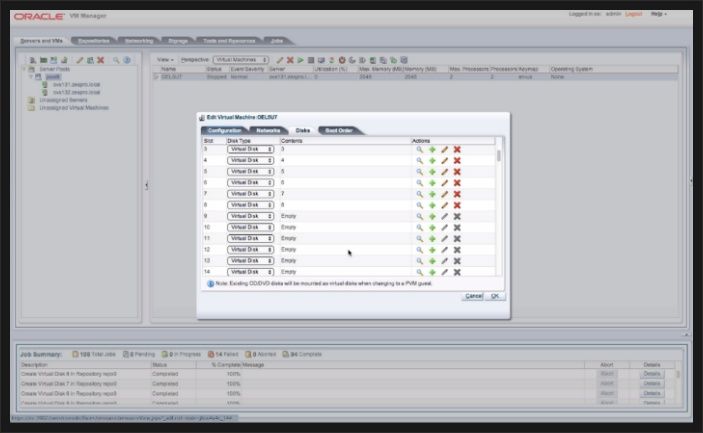Create a virtual disk in slot 9
This screenshot has width=703, height=433.
click(432, 216)
